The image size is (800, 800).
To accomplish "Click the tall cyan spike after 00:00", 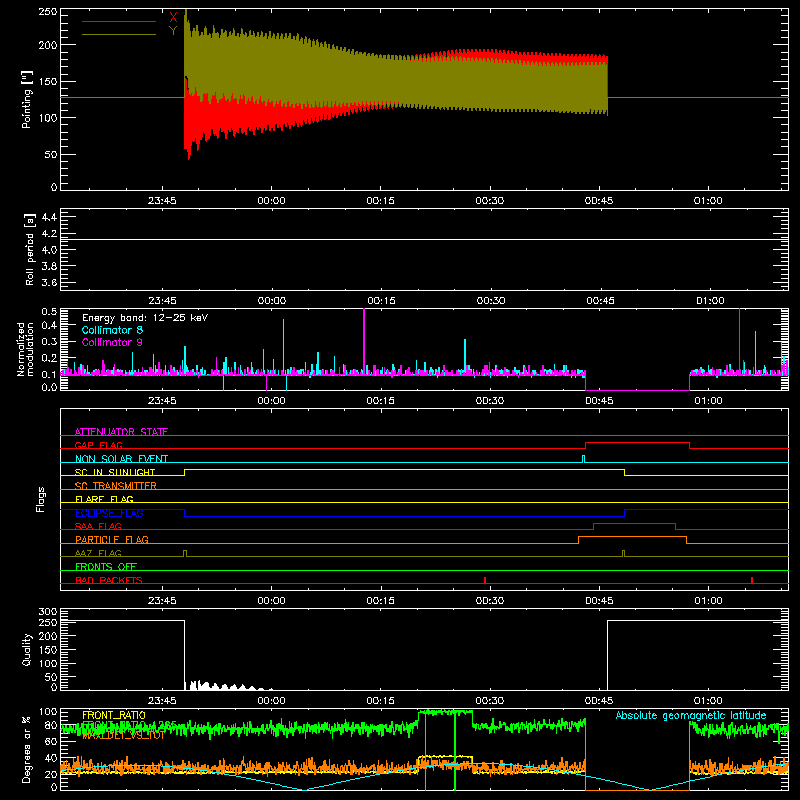I will (284, 347).
